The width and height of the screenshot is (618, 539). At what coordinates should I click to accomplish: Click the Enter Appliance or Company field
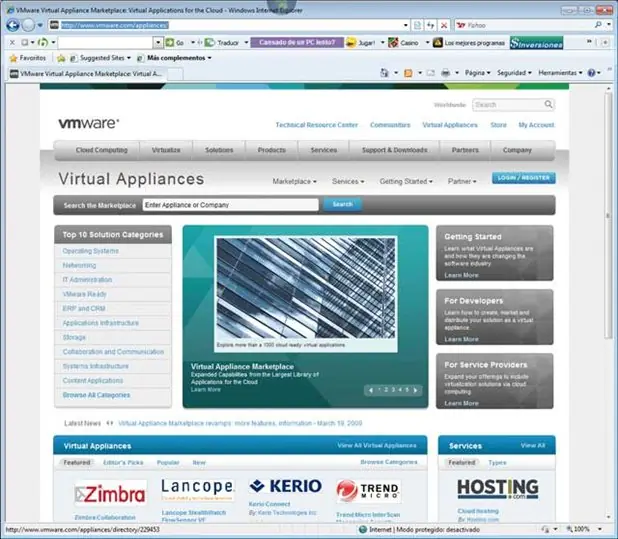(x=231, y=205)
